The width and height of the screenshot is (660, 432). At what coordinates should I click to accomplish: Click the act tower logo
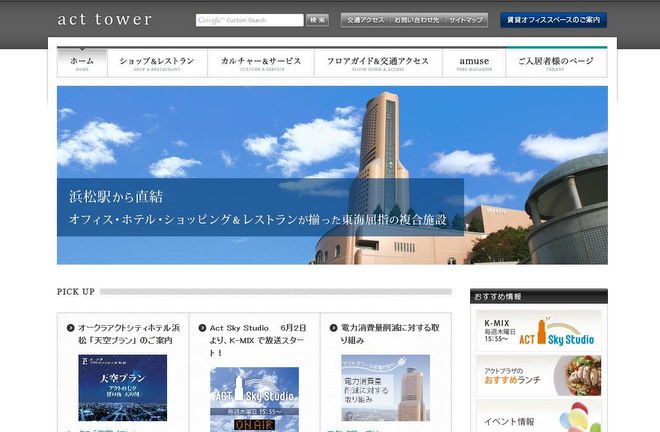click(x=104, y=19)
